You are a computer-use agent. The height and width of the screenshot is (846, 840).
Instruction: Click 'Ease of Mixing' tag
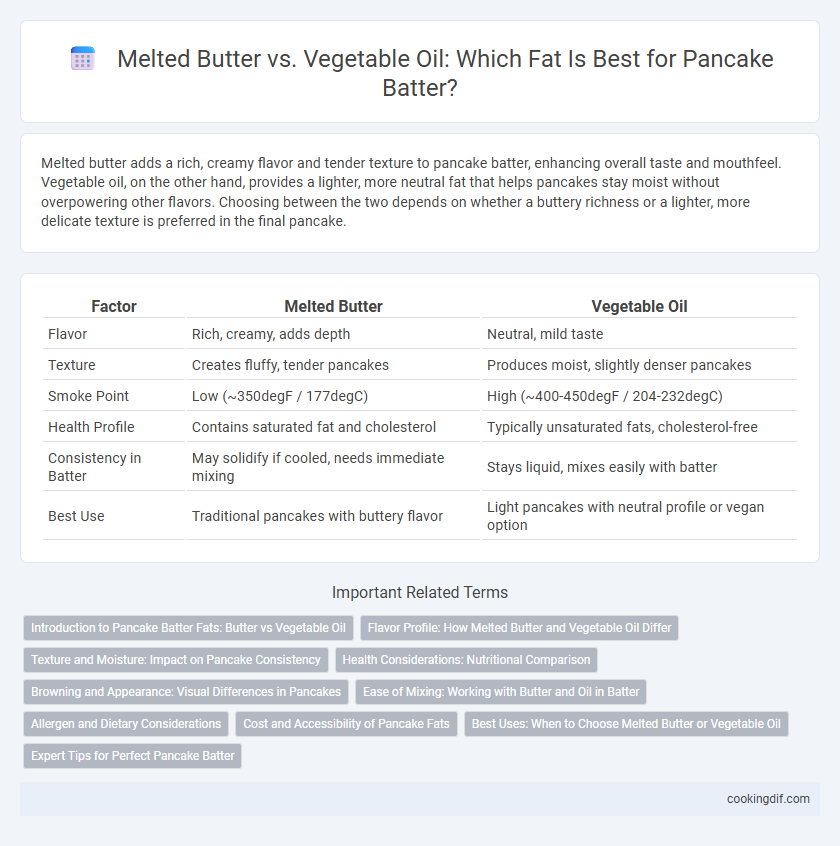(x=501, y=692)
